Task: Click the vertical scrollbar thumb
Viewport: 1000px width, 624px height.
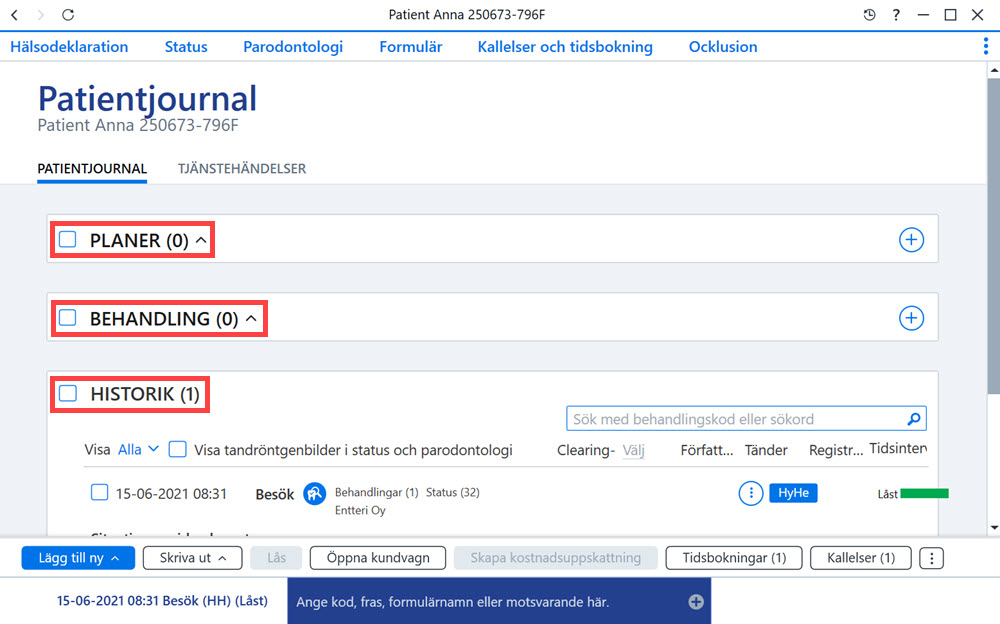Action: click(x=994, y=236)
